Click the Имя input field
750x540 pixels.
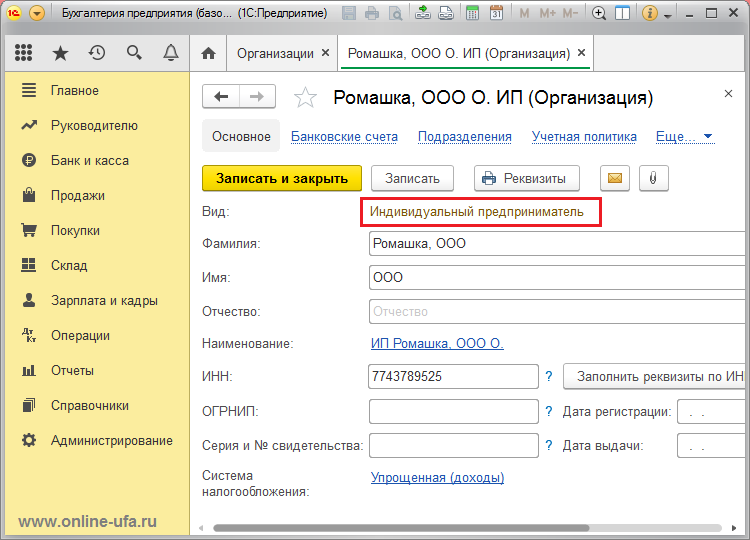tap(559, 277)
